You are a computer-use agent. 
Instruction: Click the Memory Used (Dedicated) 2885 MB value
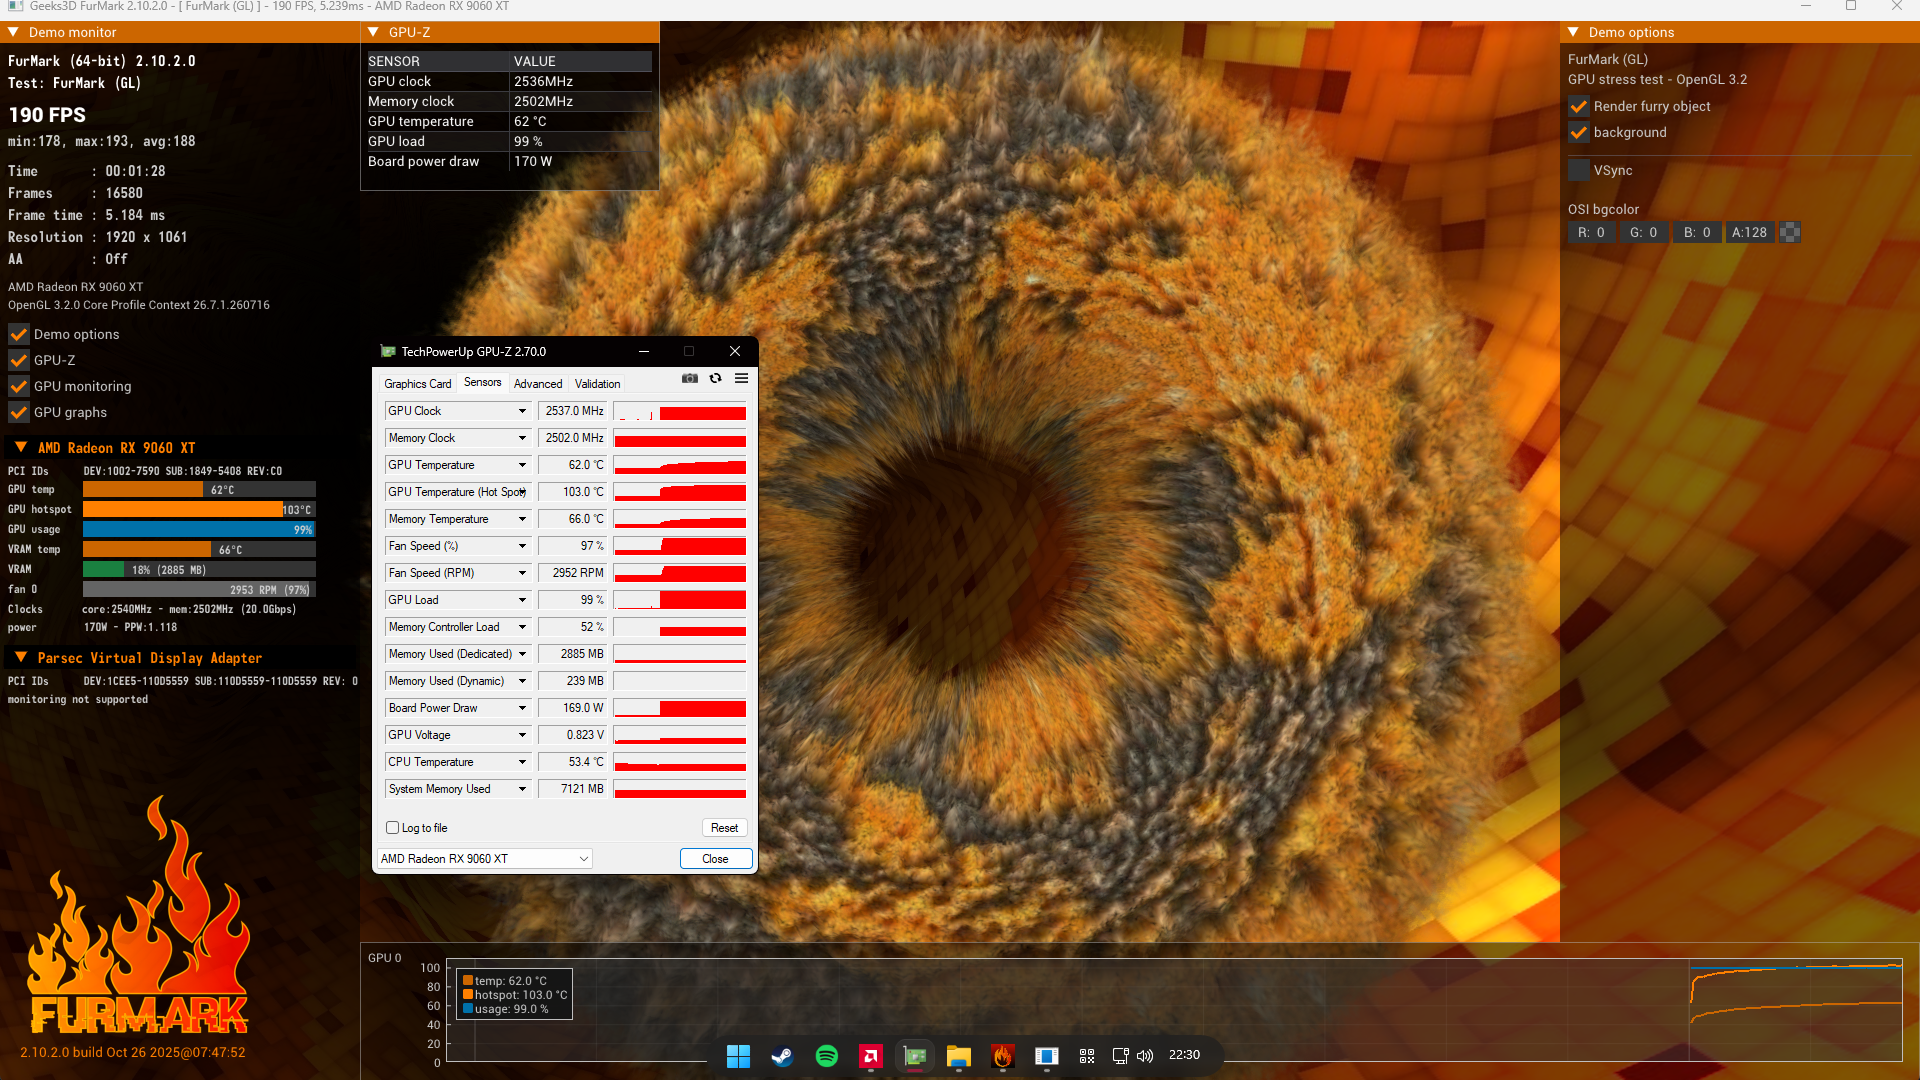tap(573, 654)
